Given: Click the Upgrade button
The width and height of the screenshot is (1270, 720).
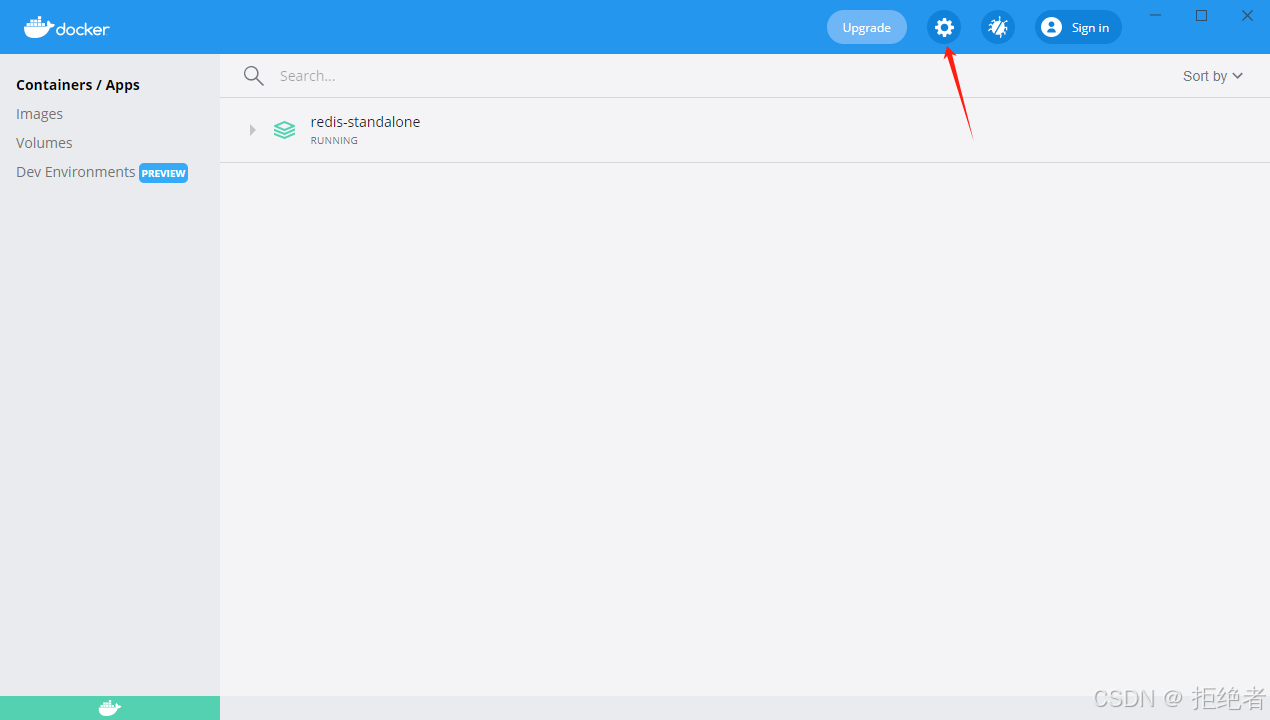Looking at the screenshot, I should click(x=866, y=27).
